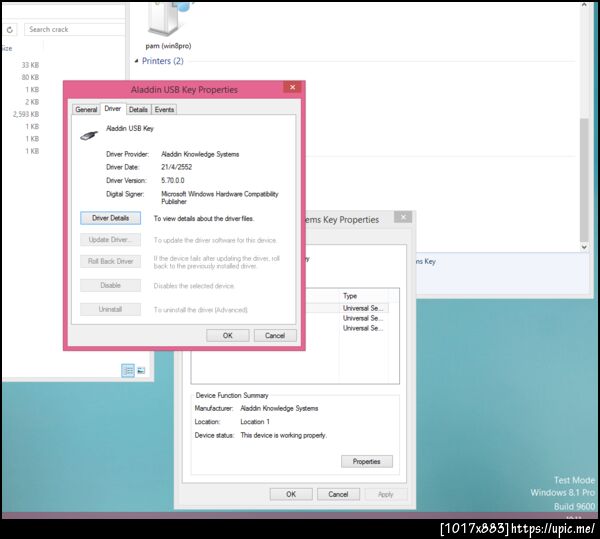Click the Search crack input field

click(x=75, y=29)
